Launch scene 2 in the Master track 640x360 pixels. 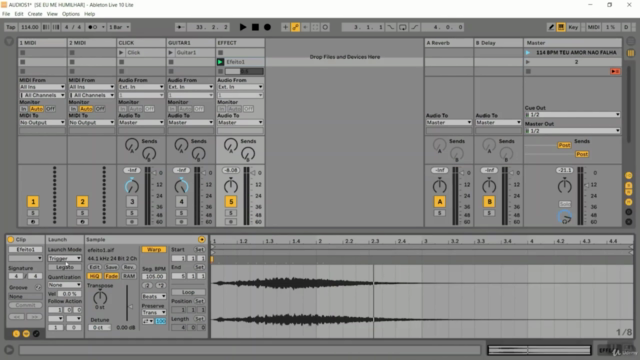point(528,62)
